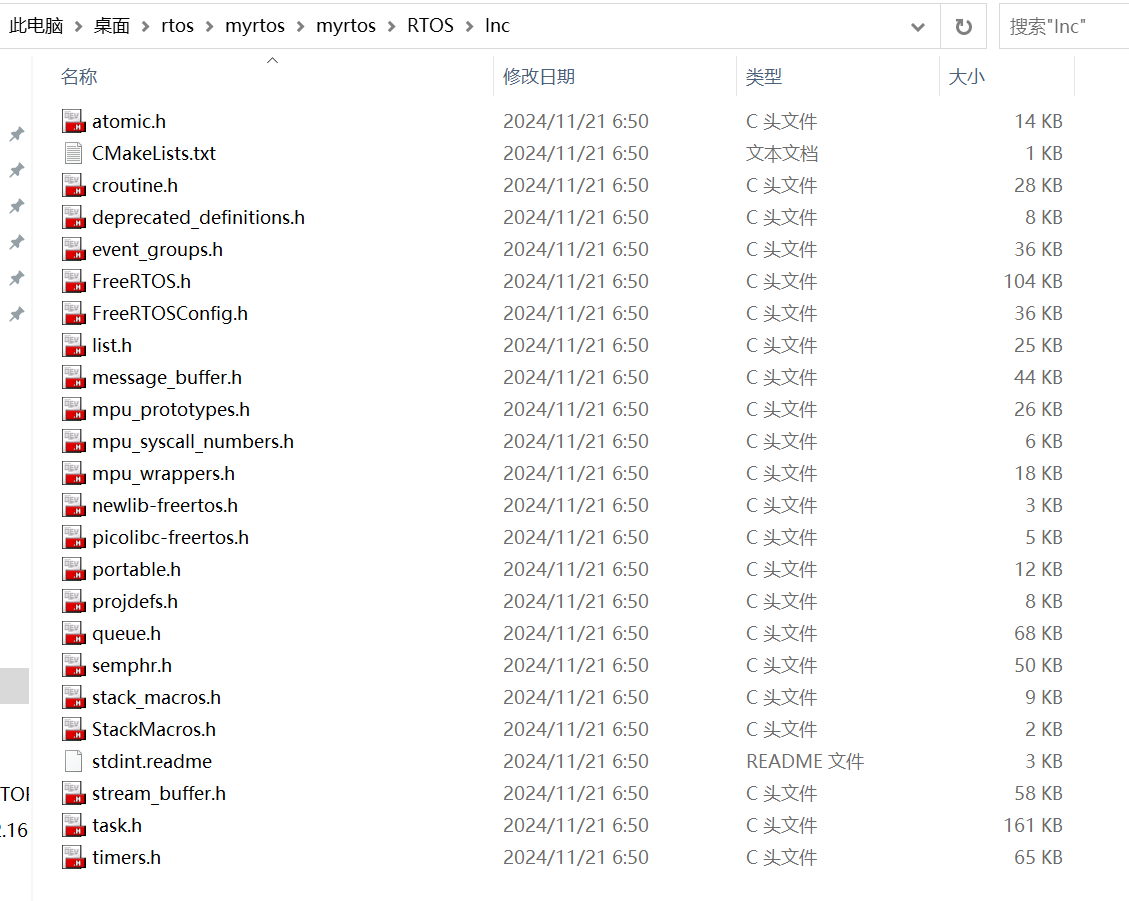Click the newlib-freertos.h file icon
Image resolution: width=1129 pixels, height=901 pixels.
pyautogui.click(x=73, y=506)
